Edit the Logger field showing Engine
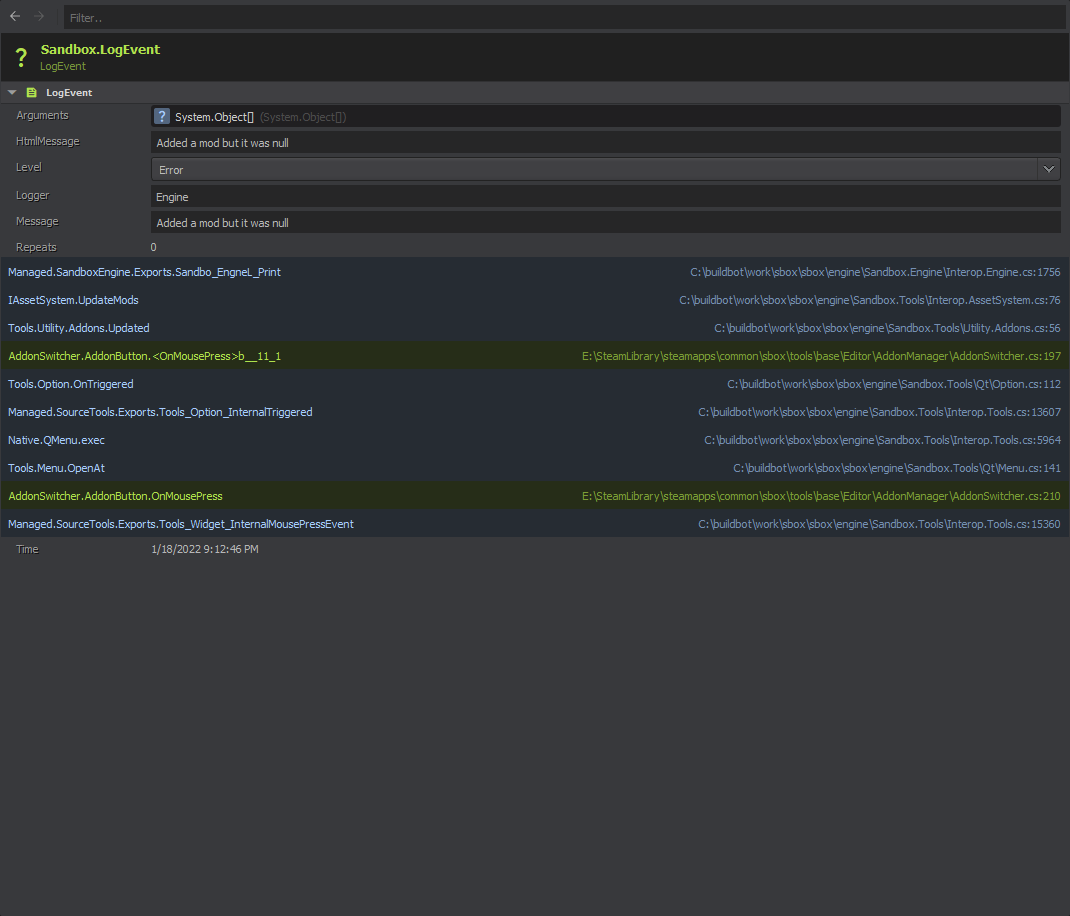This screenshot has height=916, width=1070. click(605, 197)
